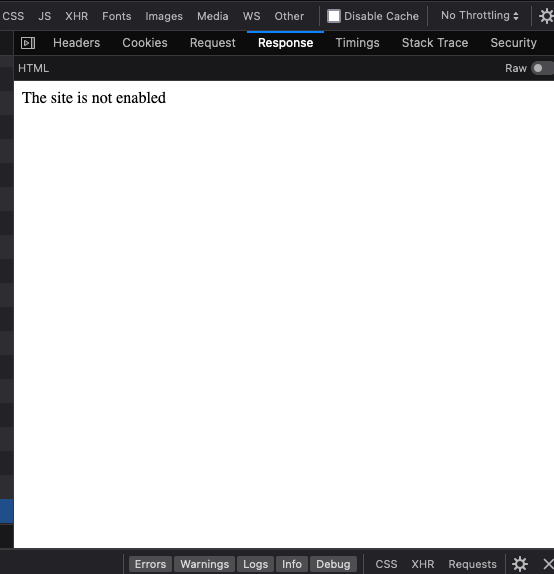Click the HTML section label
Image resolution: width=554 pixels, height=574 pixels.
pos(33,68)
